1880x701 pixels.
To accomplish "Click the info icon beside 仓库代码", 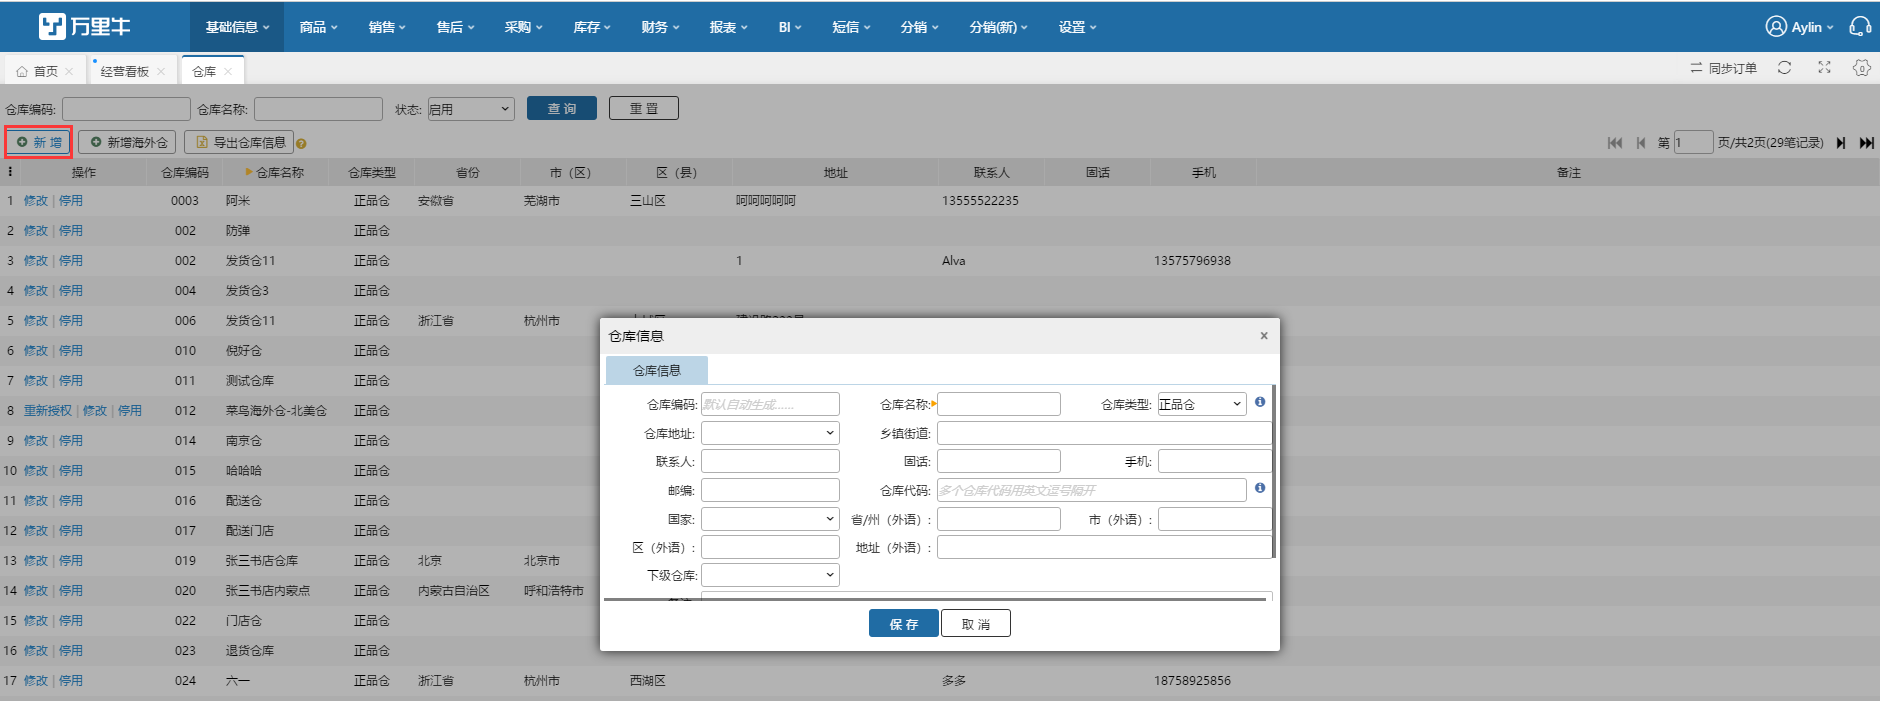I will (x=1260, y=488).
